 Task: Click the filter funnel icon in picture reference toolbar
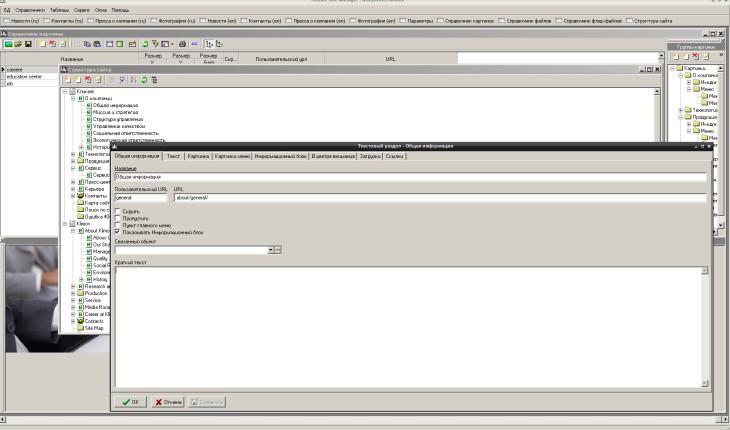tap(155, 44)
